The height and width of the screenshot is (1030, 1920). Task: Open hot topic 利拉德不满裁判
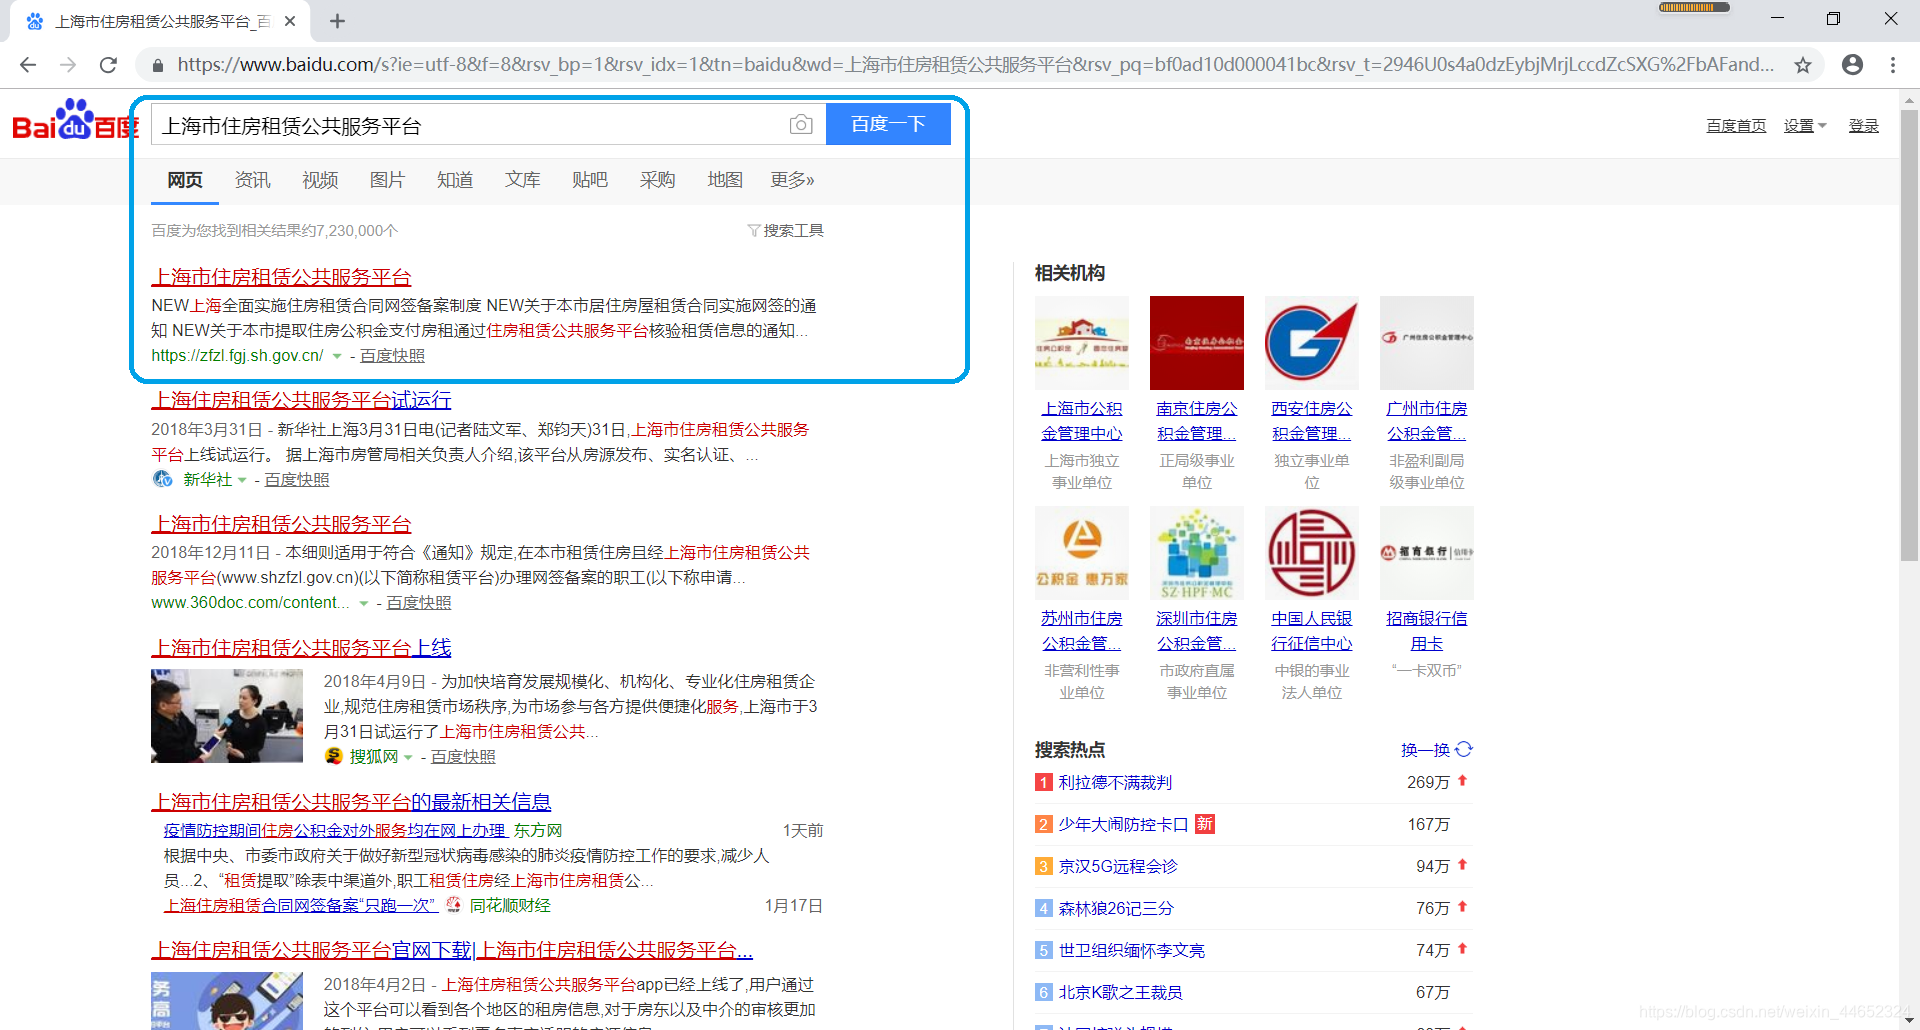1115,782
